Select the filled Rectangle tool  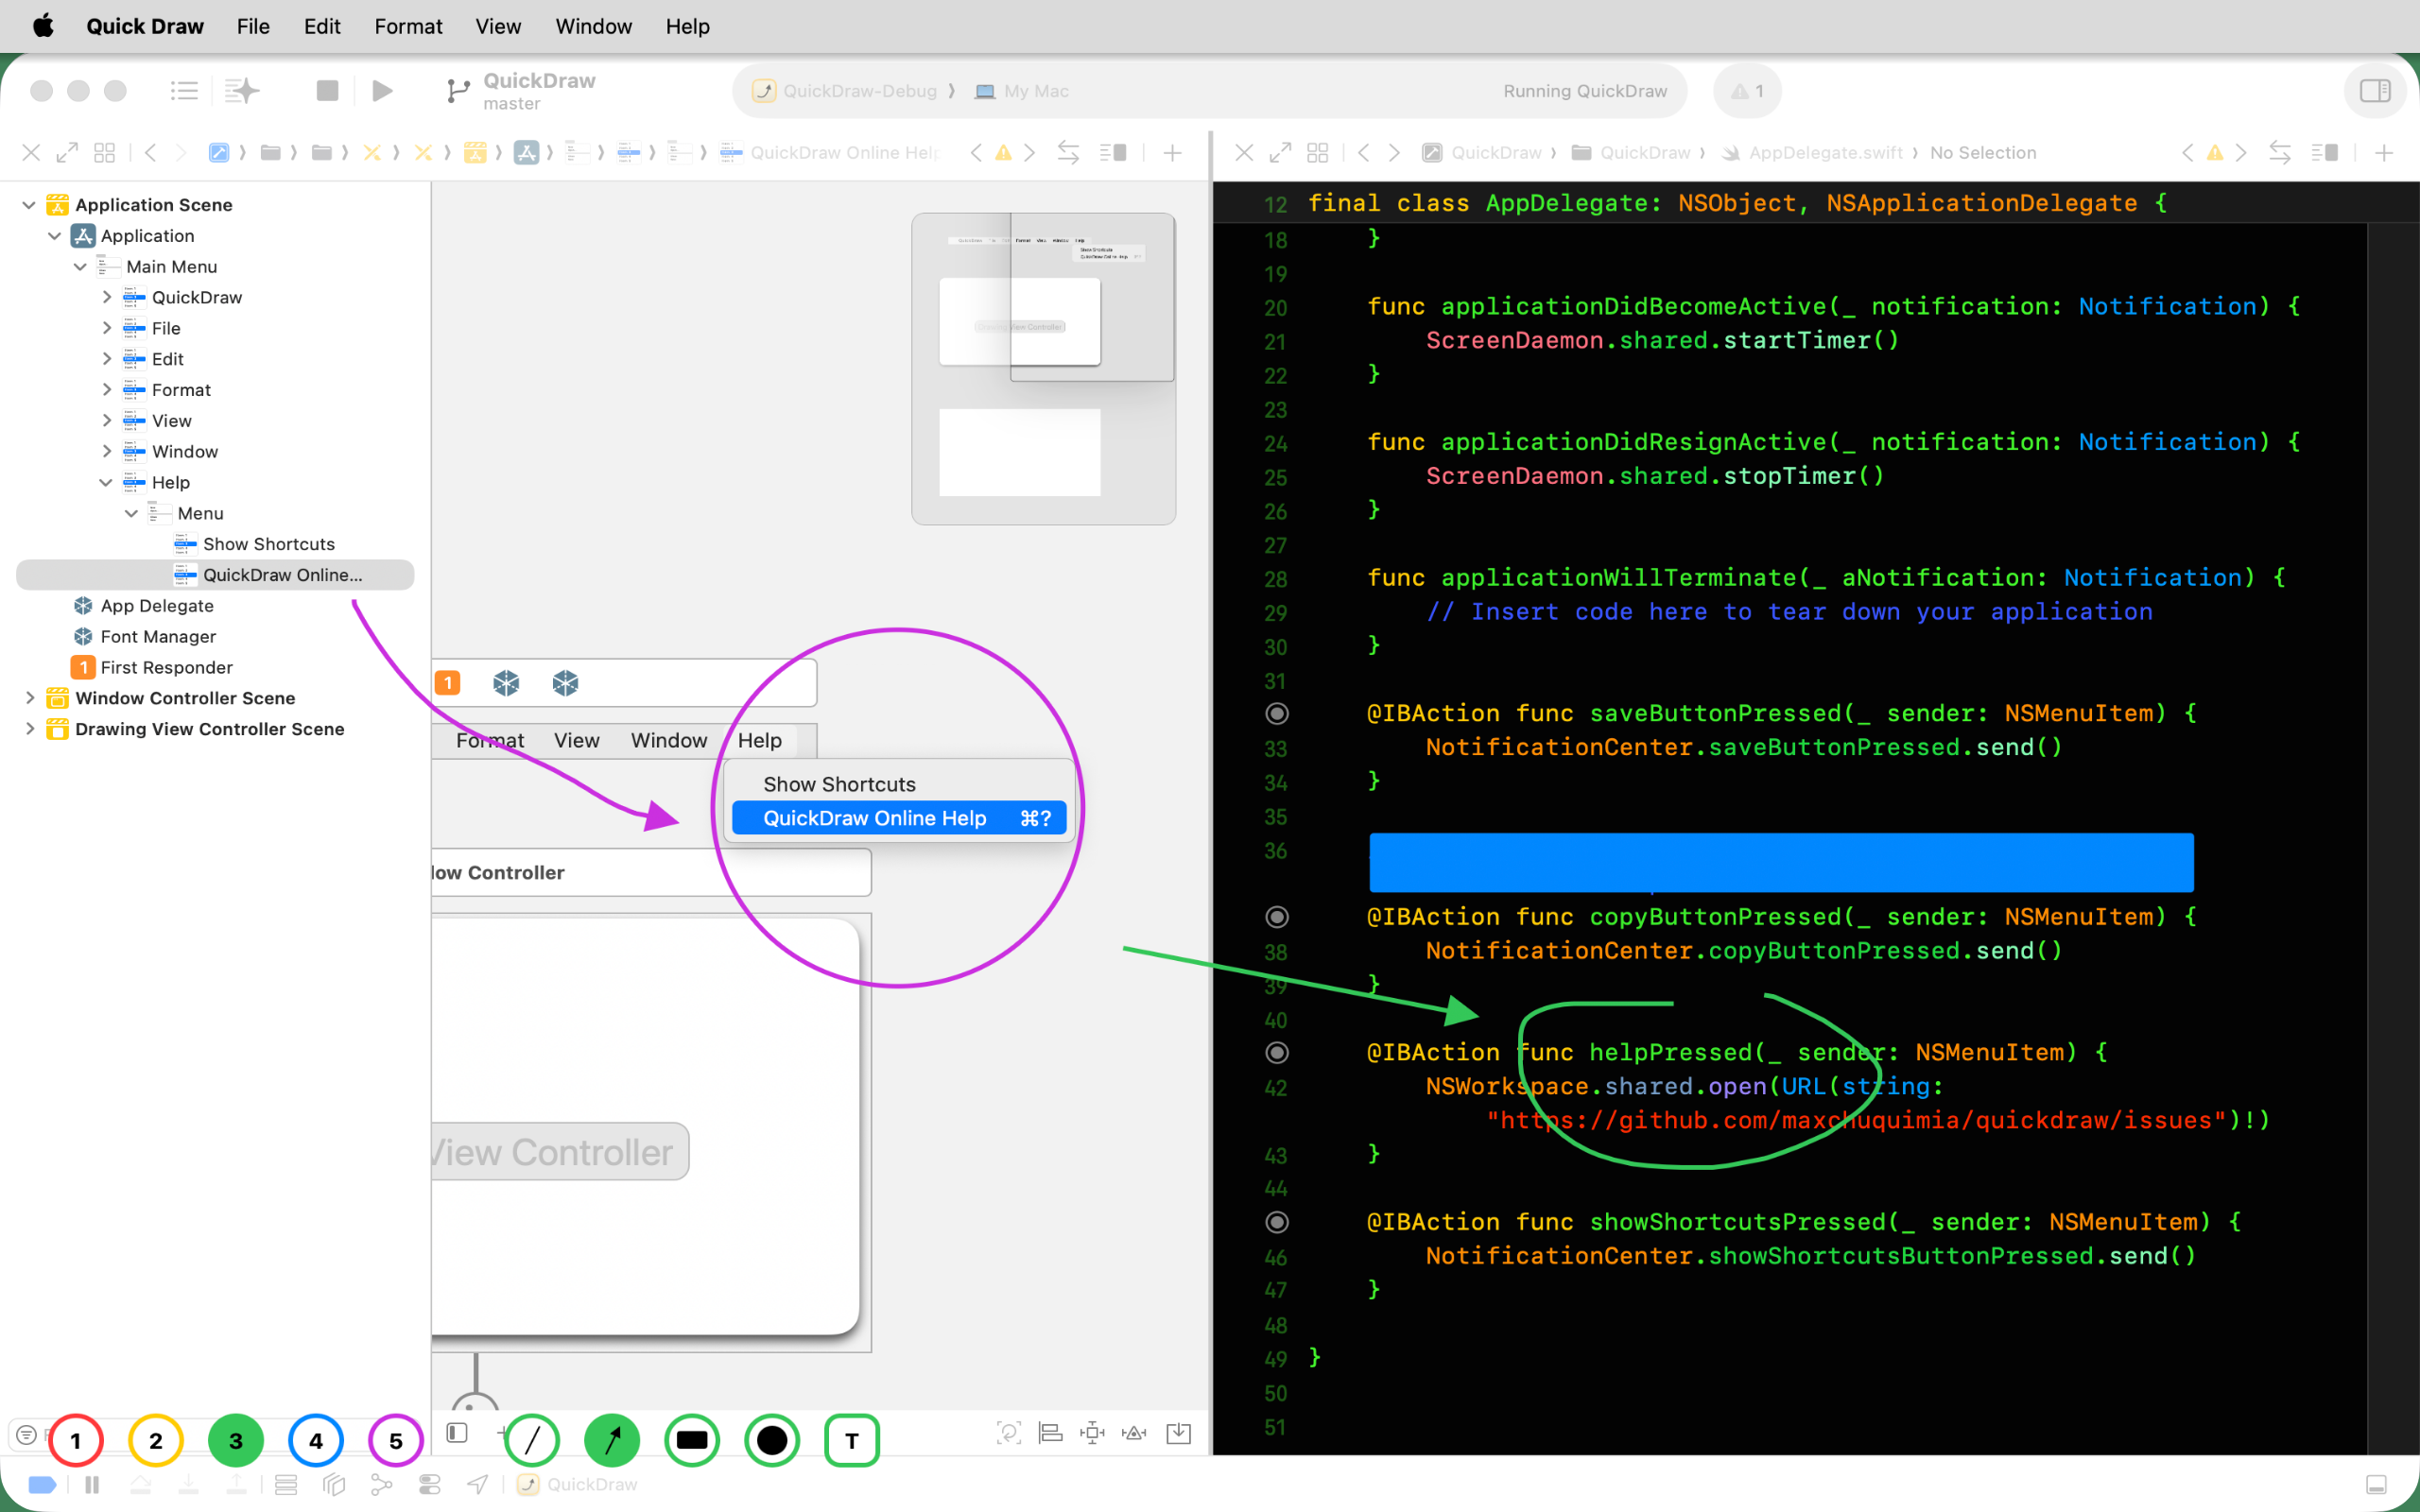692,1440
